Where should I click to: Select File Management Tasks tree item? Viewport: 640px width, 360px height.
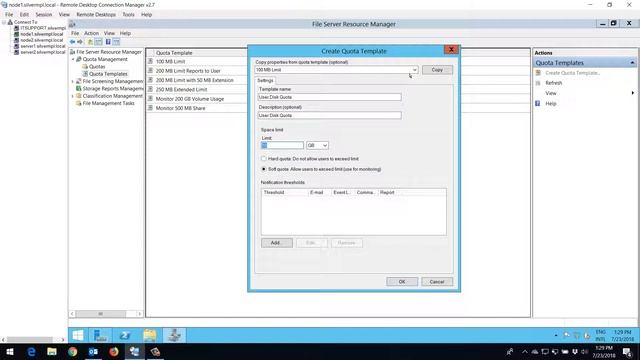point(108,103)
